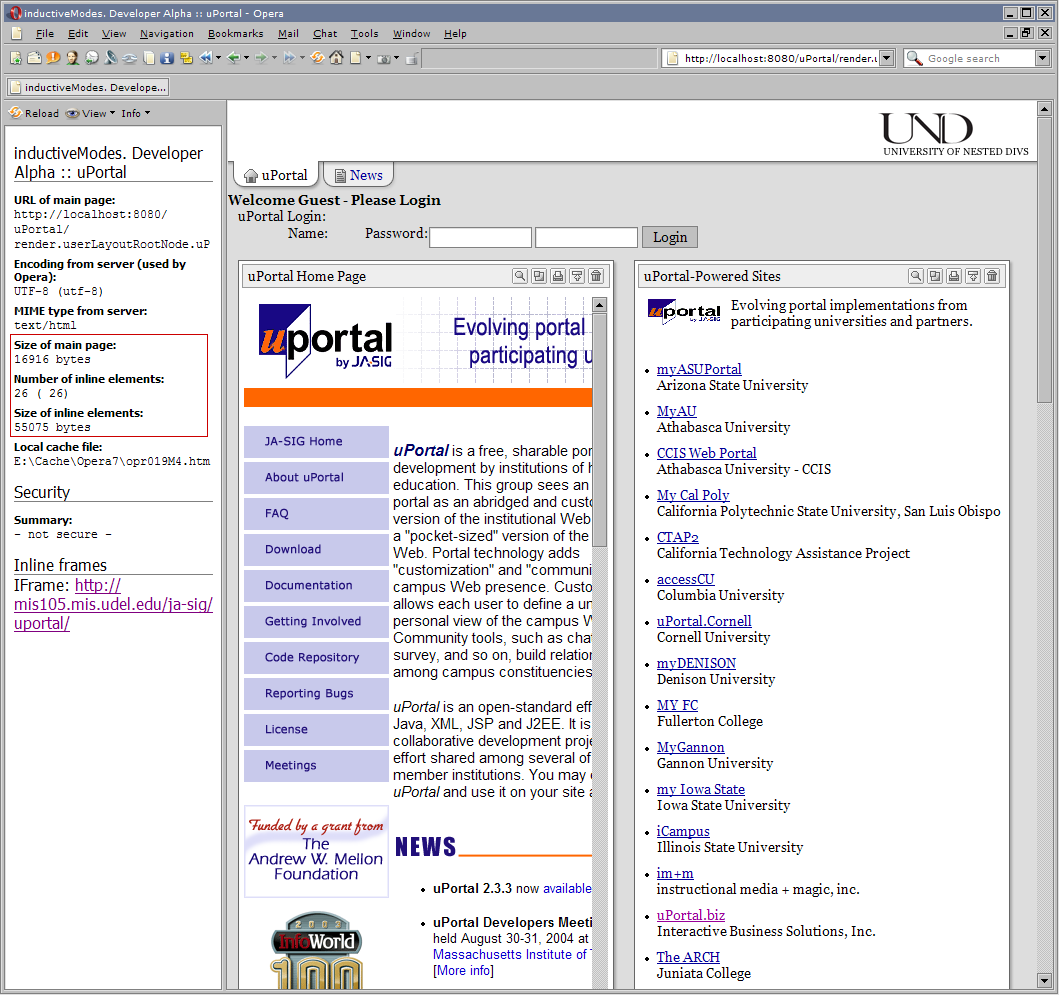The image size is (1059, 995).
Task: Print the uPortal-Powered Sites channel
Action: [x=954, y=276]
